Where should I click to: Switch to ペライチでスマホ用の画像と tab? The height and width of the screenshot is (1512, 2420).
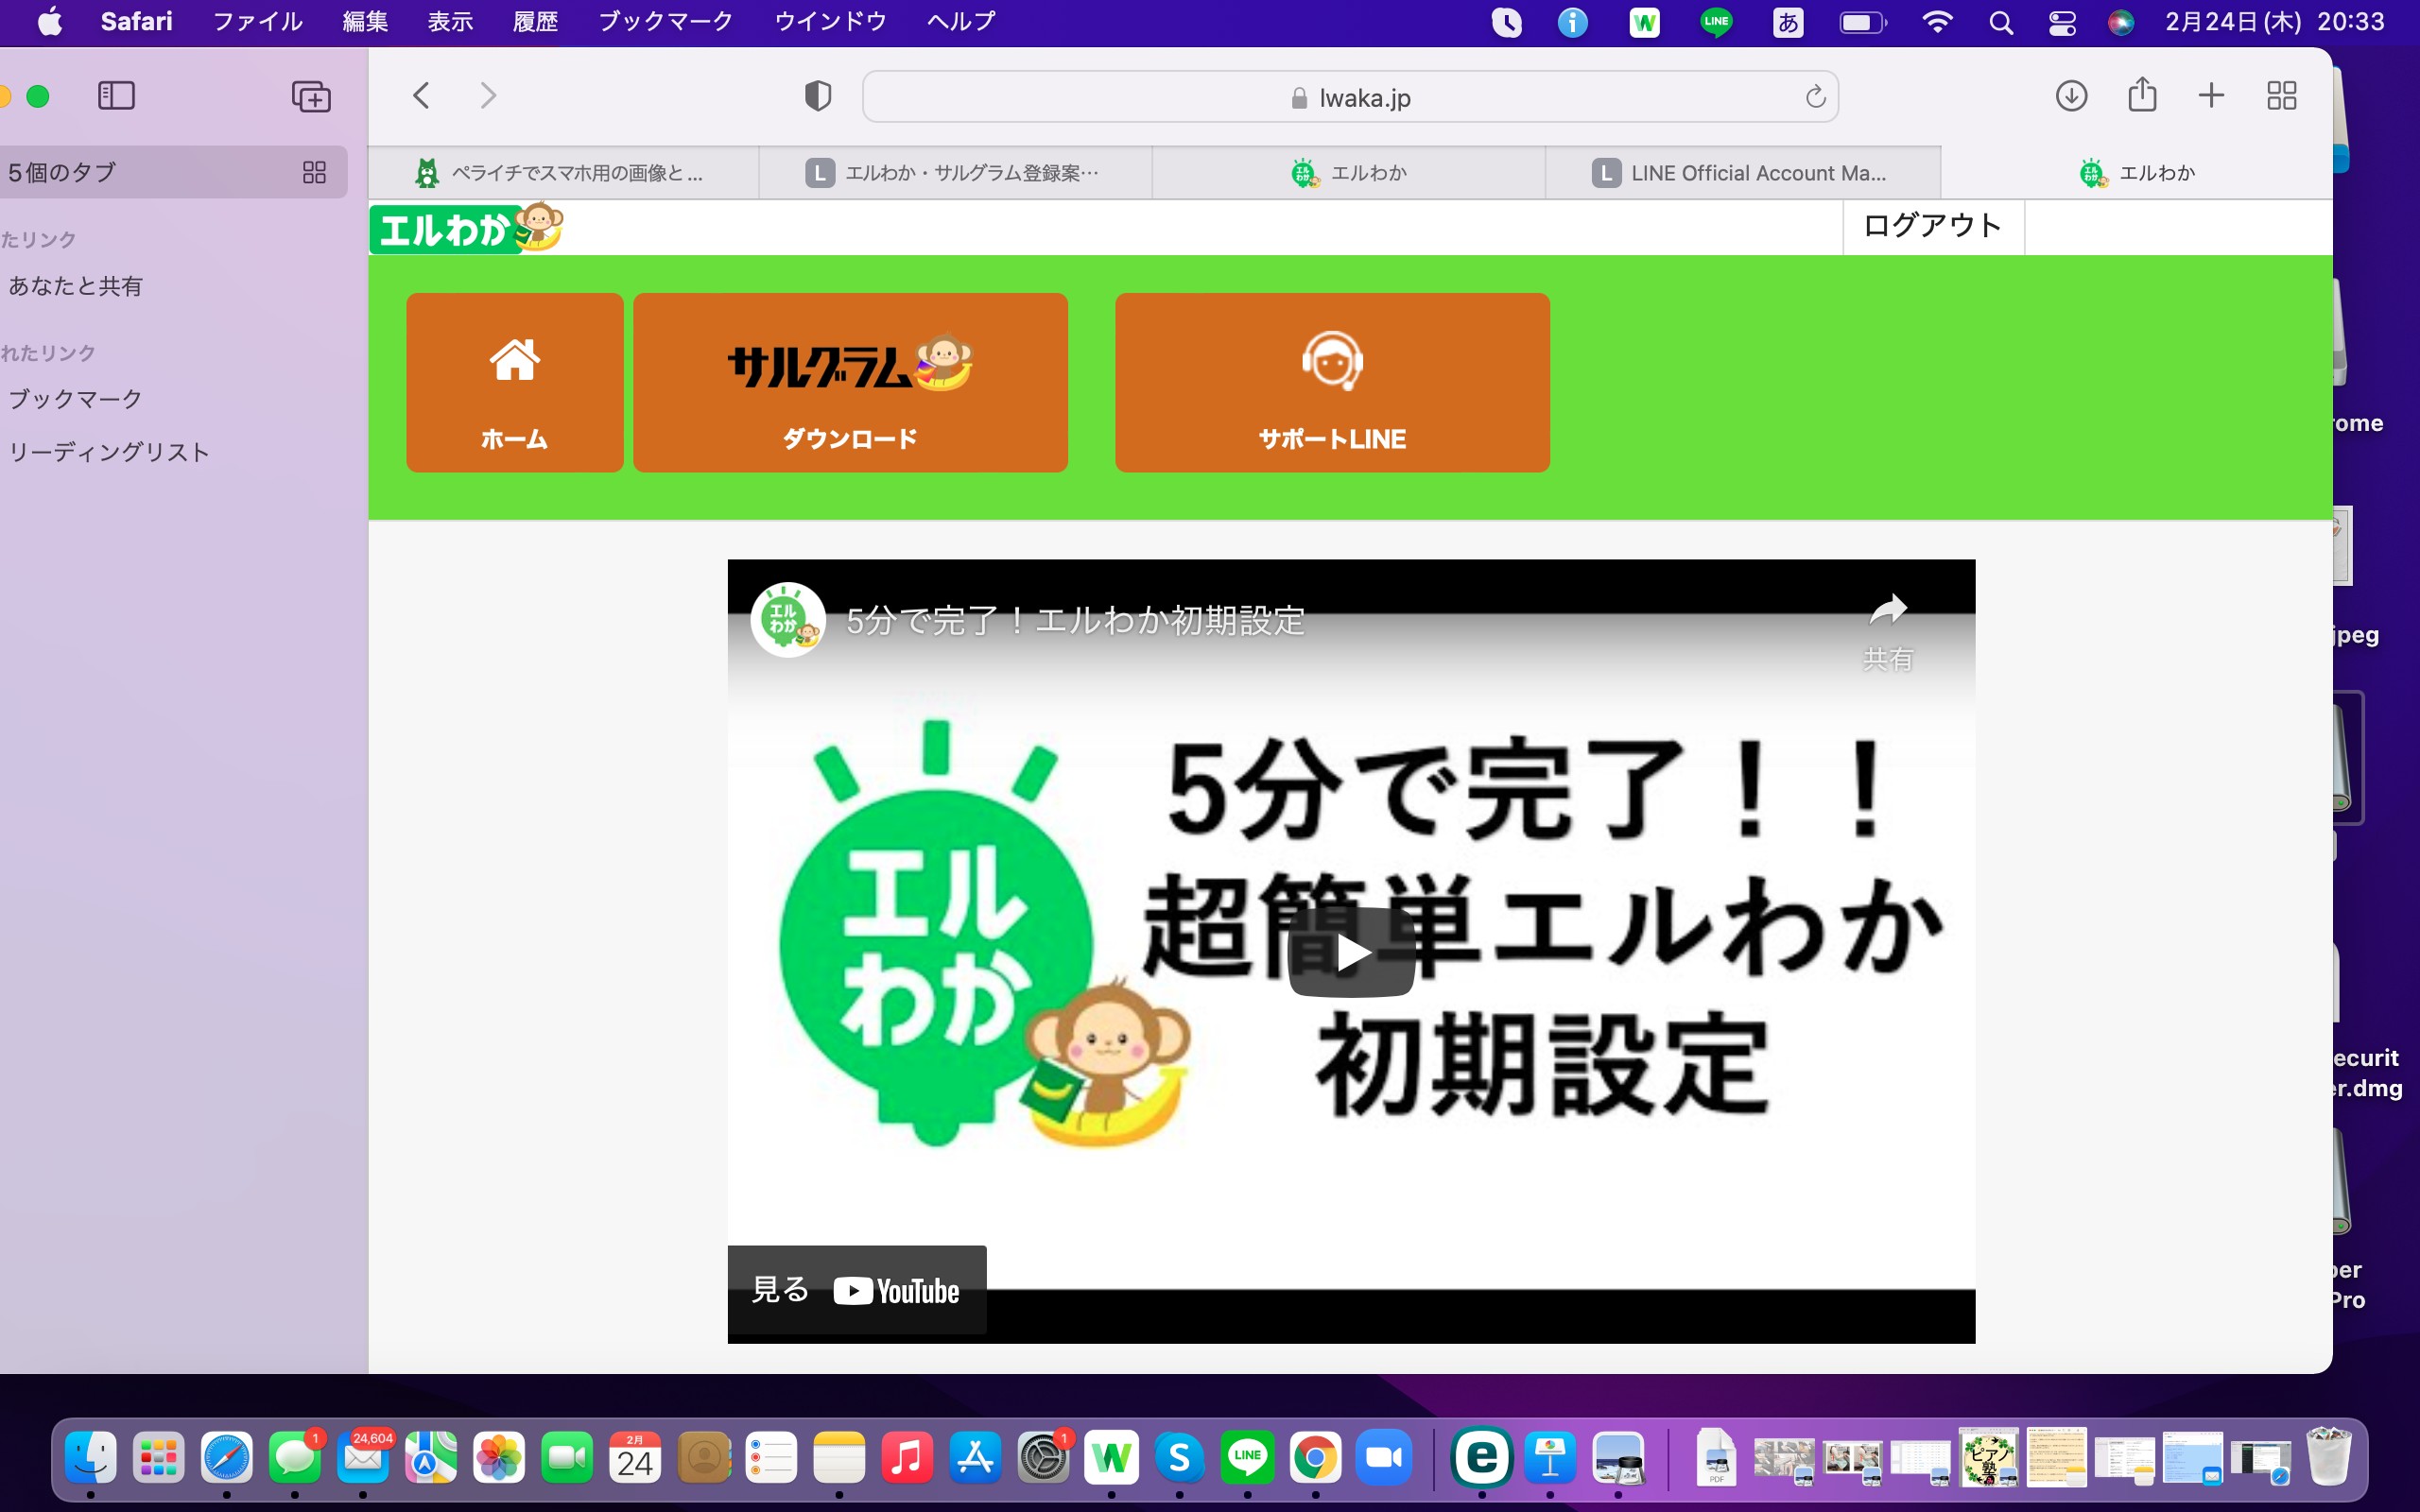click(x=563, y=173)
